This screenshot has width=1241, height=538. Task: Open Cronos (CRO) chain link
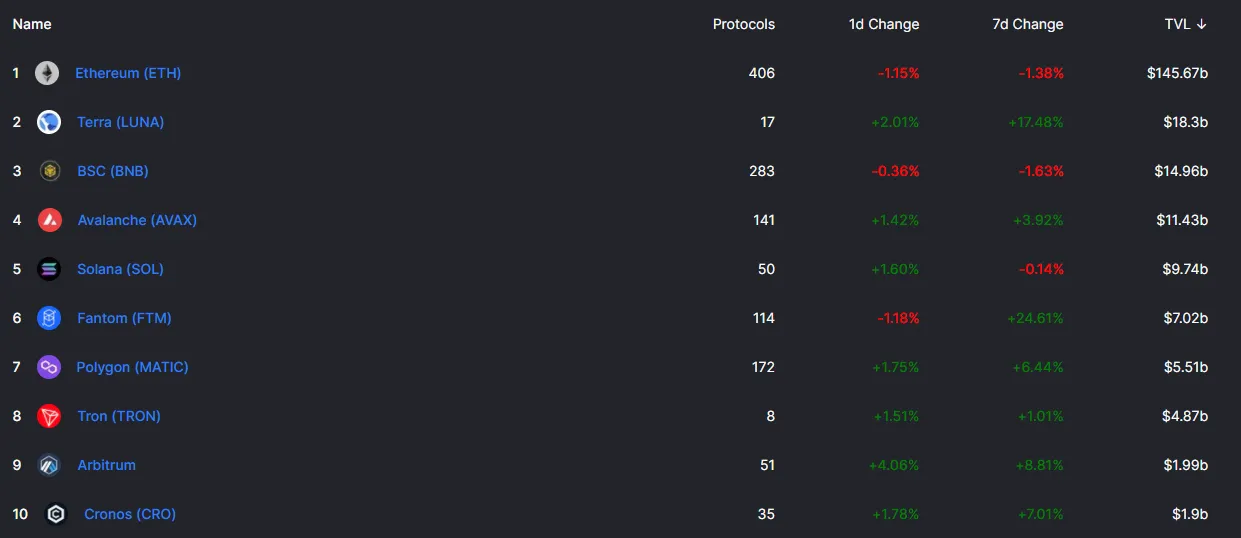(130, 514)
